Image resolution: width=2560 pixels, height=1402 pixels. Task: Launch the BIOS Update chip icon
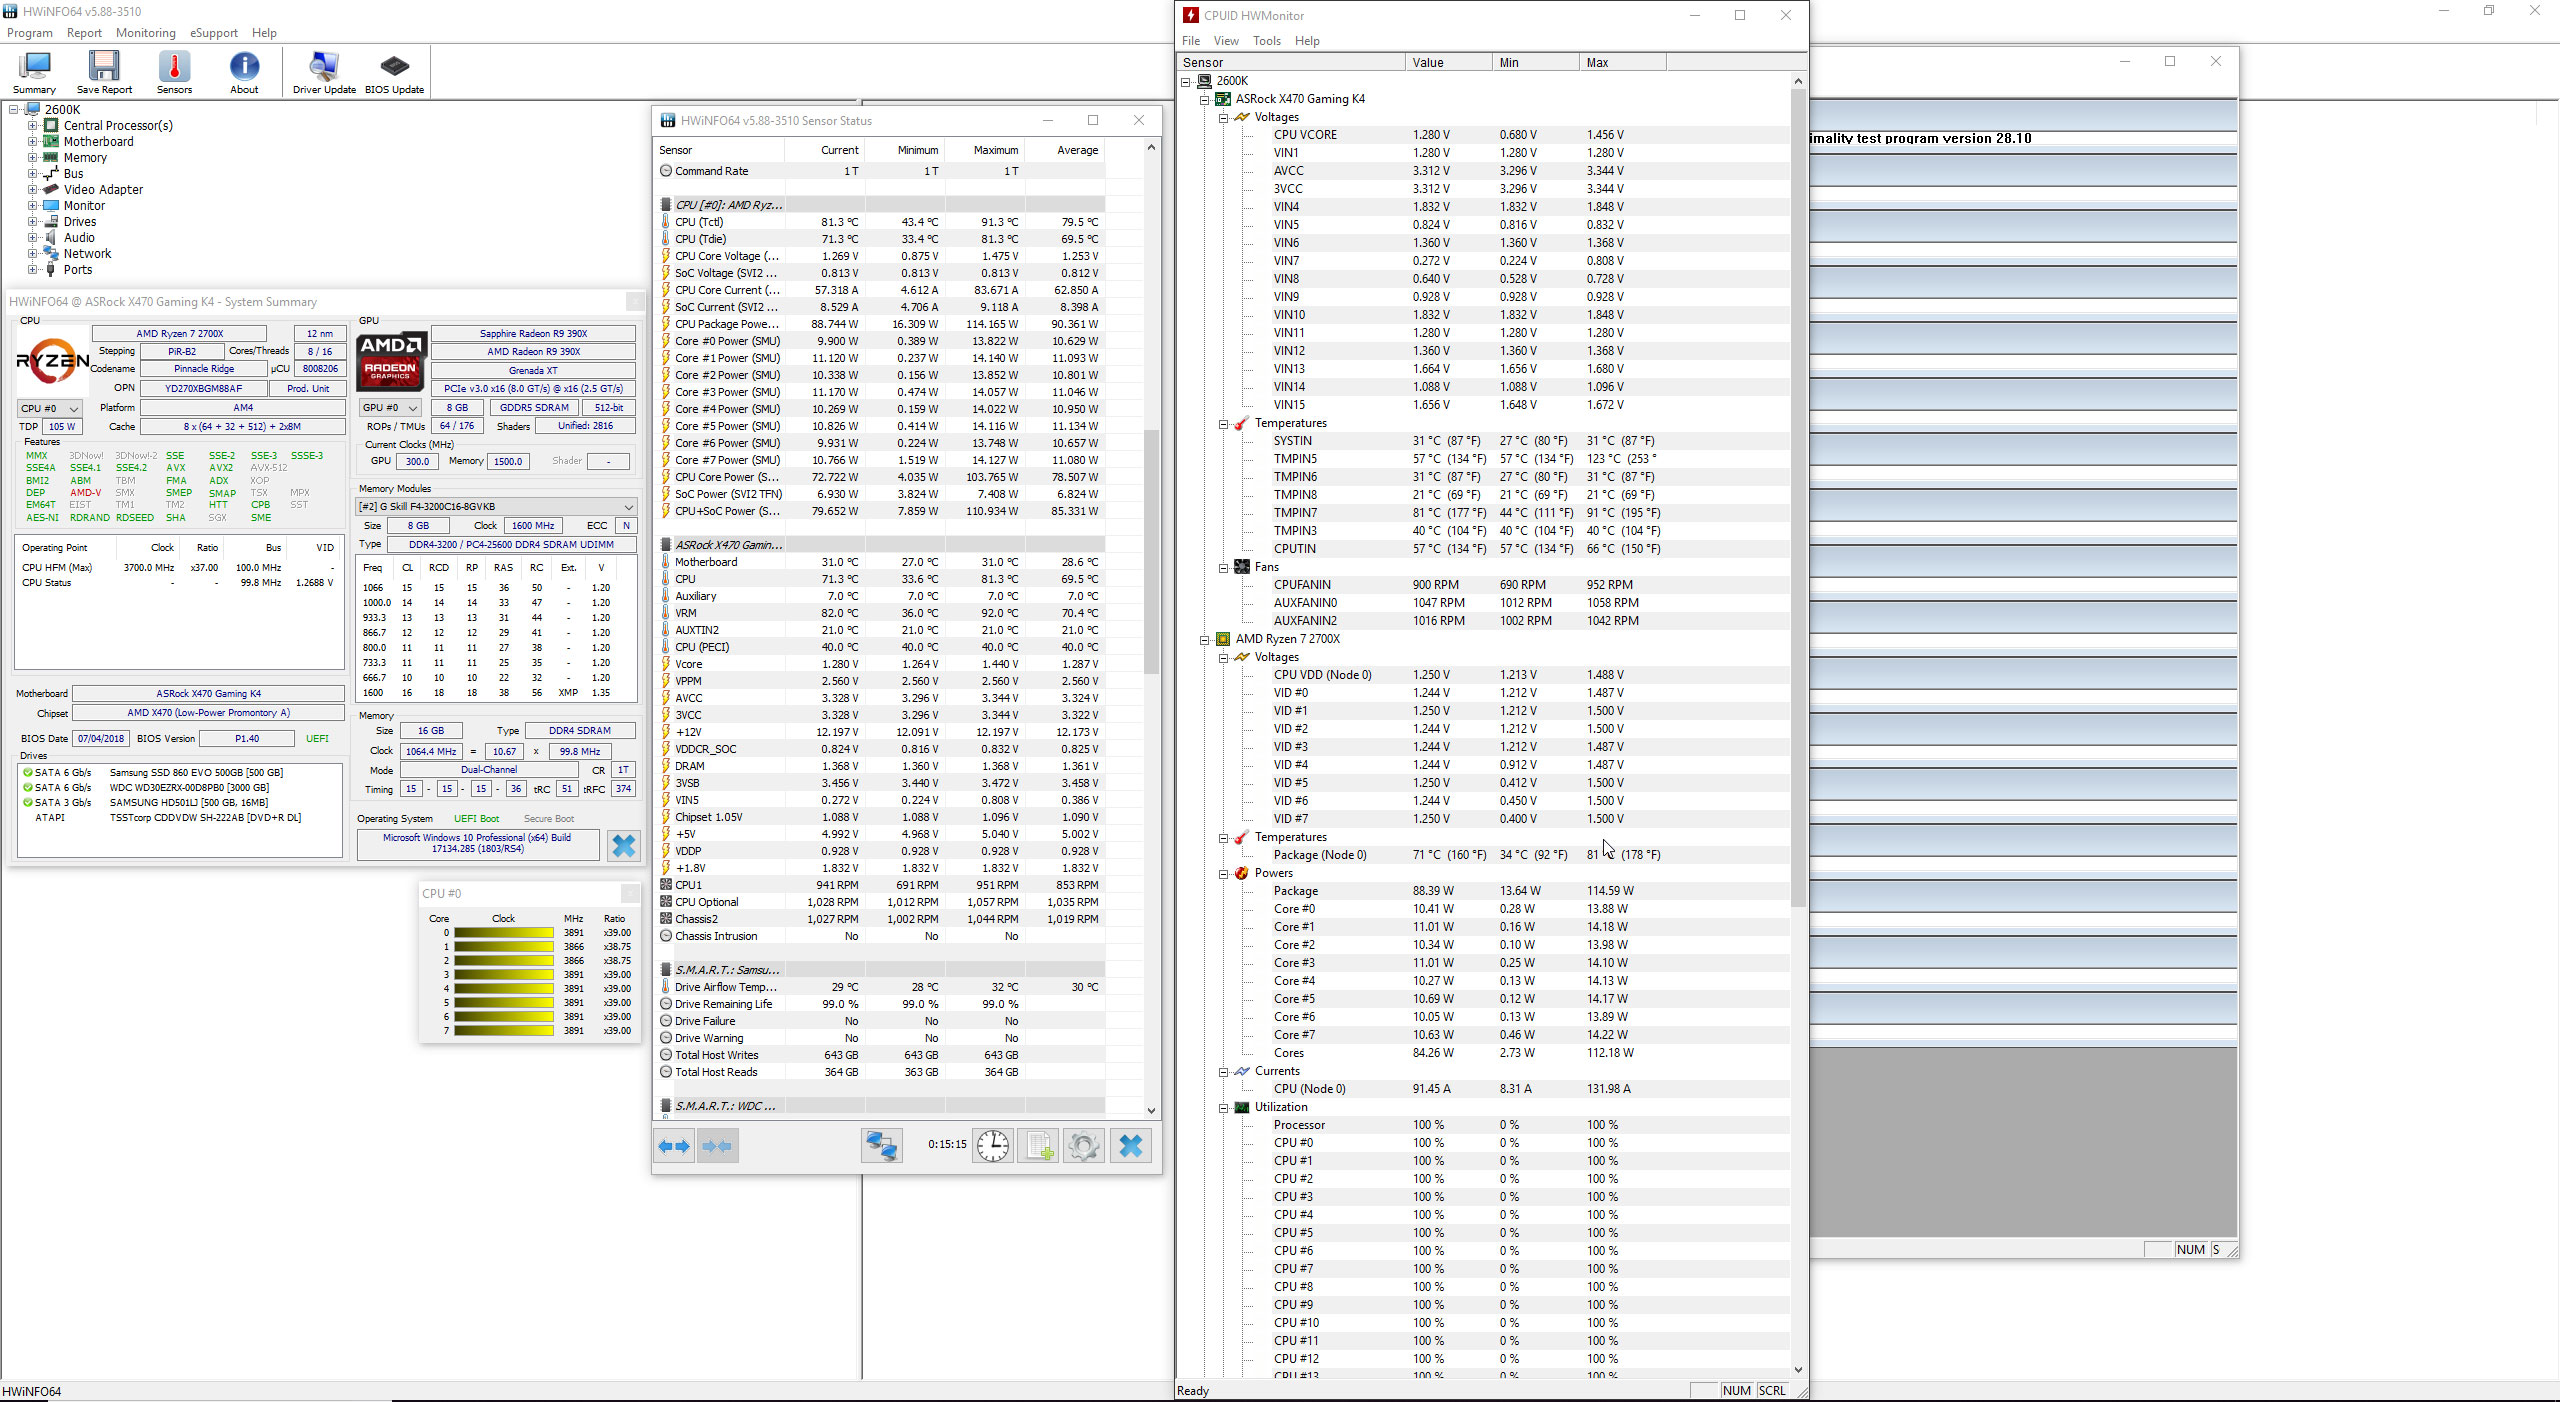coord(394,72)
